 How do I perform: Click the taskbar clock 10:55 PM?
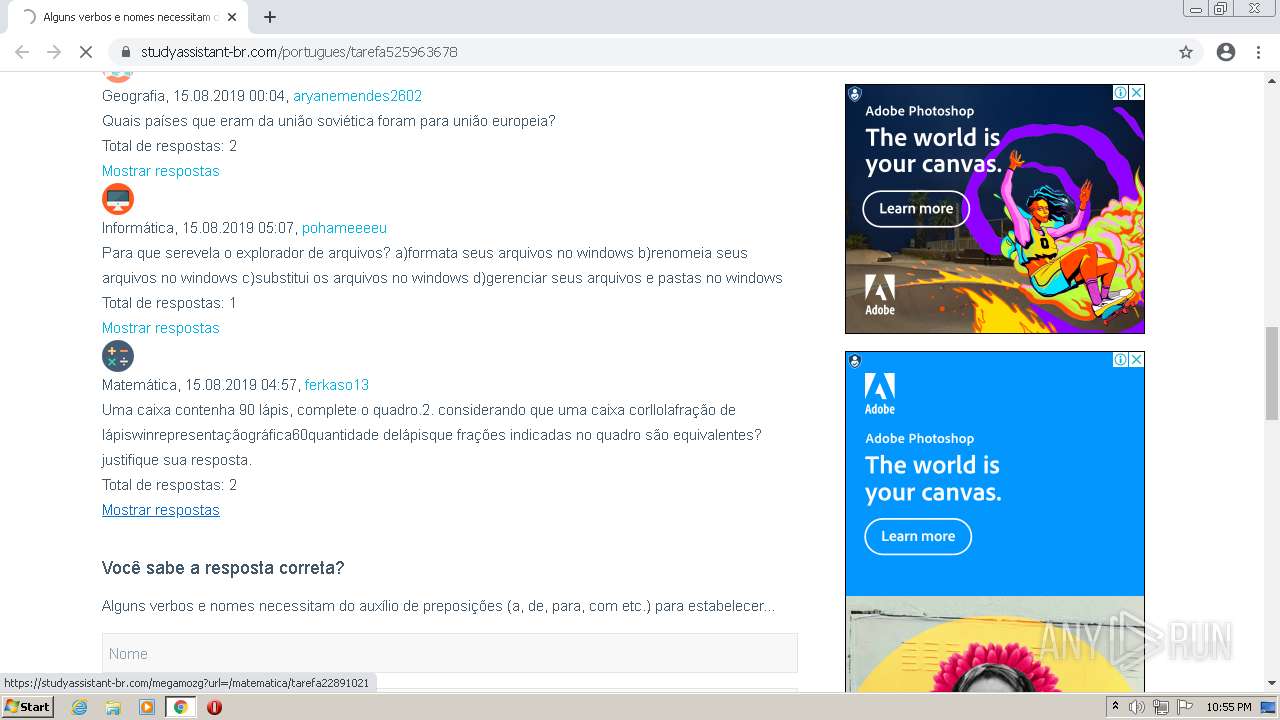(x=1229, y=707)
